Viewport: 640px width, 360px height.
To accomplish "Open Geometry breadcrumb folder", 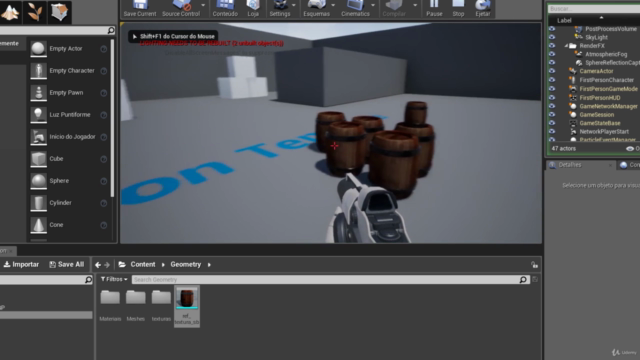I will click(x=186, y=264).
